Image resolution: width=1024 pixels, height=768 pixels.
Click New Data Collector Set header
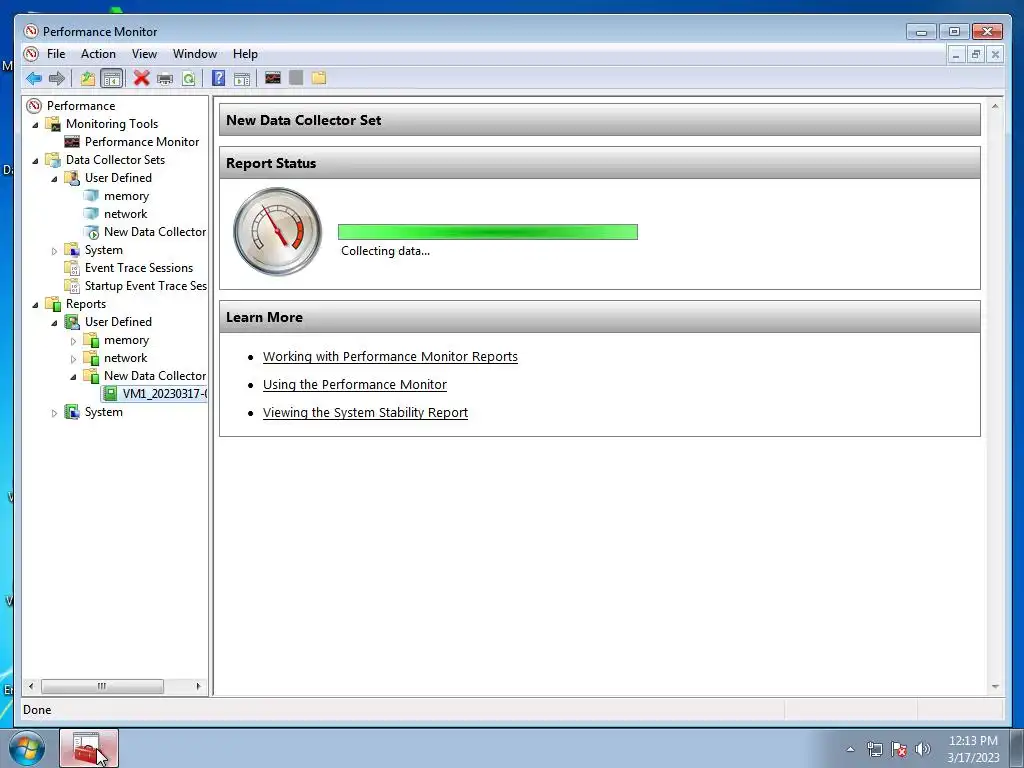(600, 120)
